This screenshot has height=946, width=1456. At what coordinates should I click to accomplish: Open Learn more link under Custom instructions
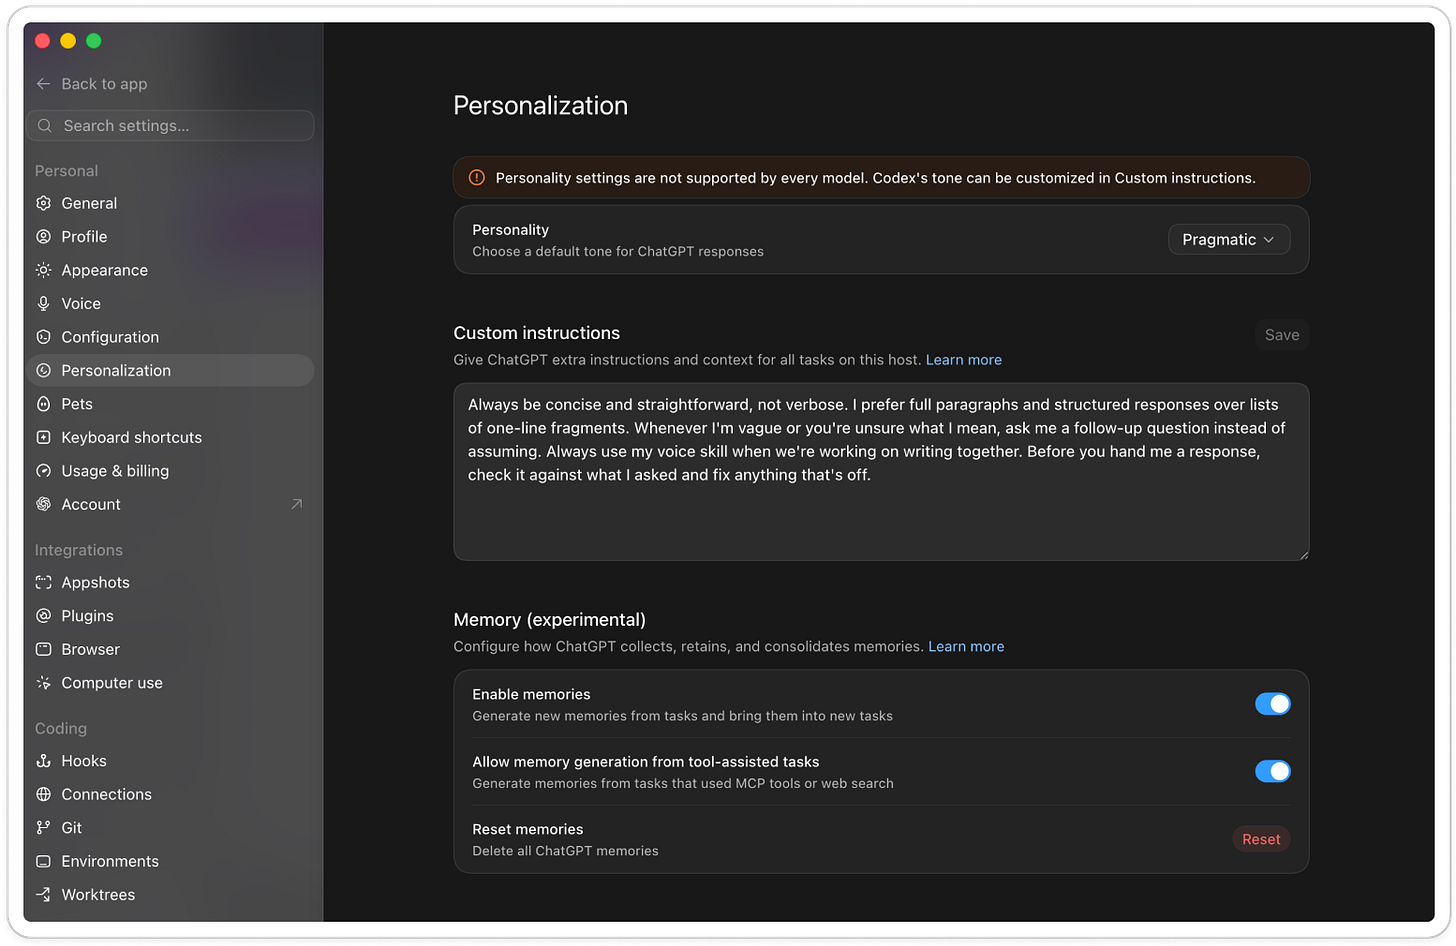pyautogui.click(x=963, y=360)
